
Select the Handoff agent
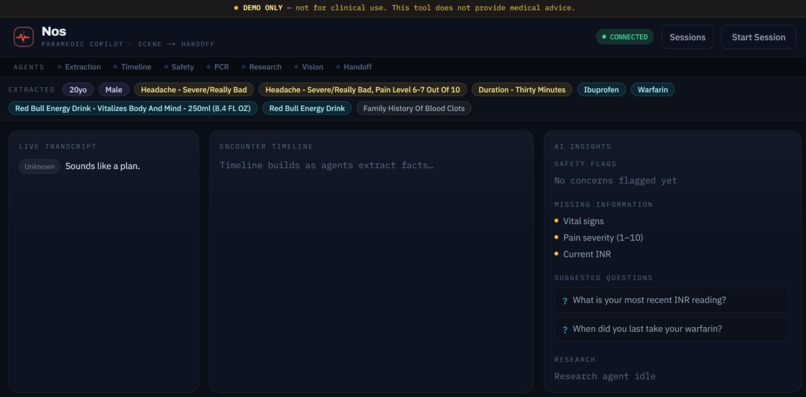[354, 67]
